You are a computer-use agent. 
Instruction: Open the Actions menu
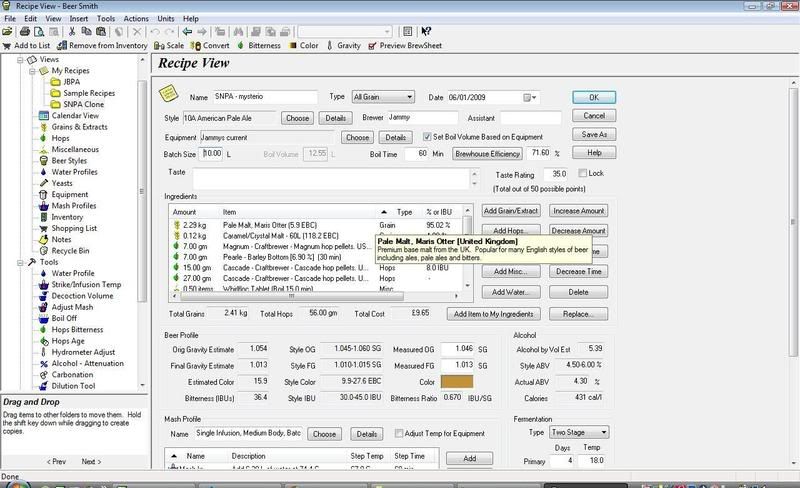coord(136,18)
